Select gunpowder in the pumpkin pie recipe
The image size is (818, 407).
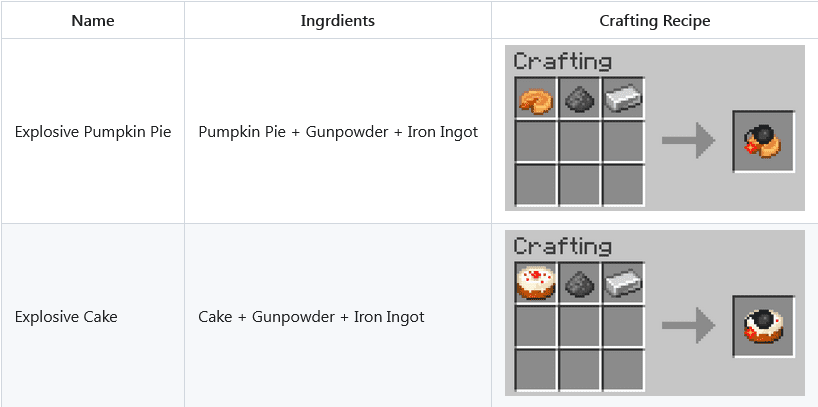(x=579, y=99)
